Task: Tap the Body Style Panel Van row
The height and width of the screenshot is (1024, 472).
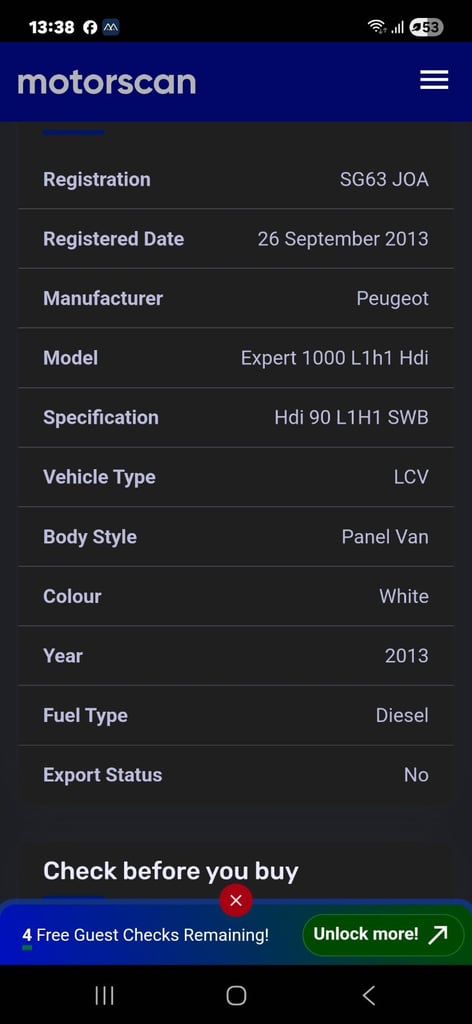Action: 236,537
